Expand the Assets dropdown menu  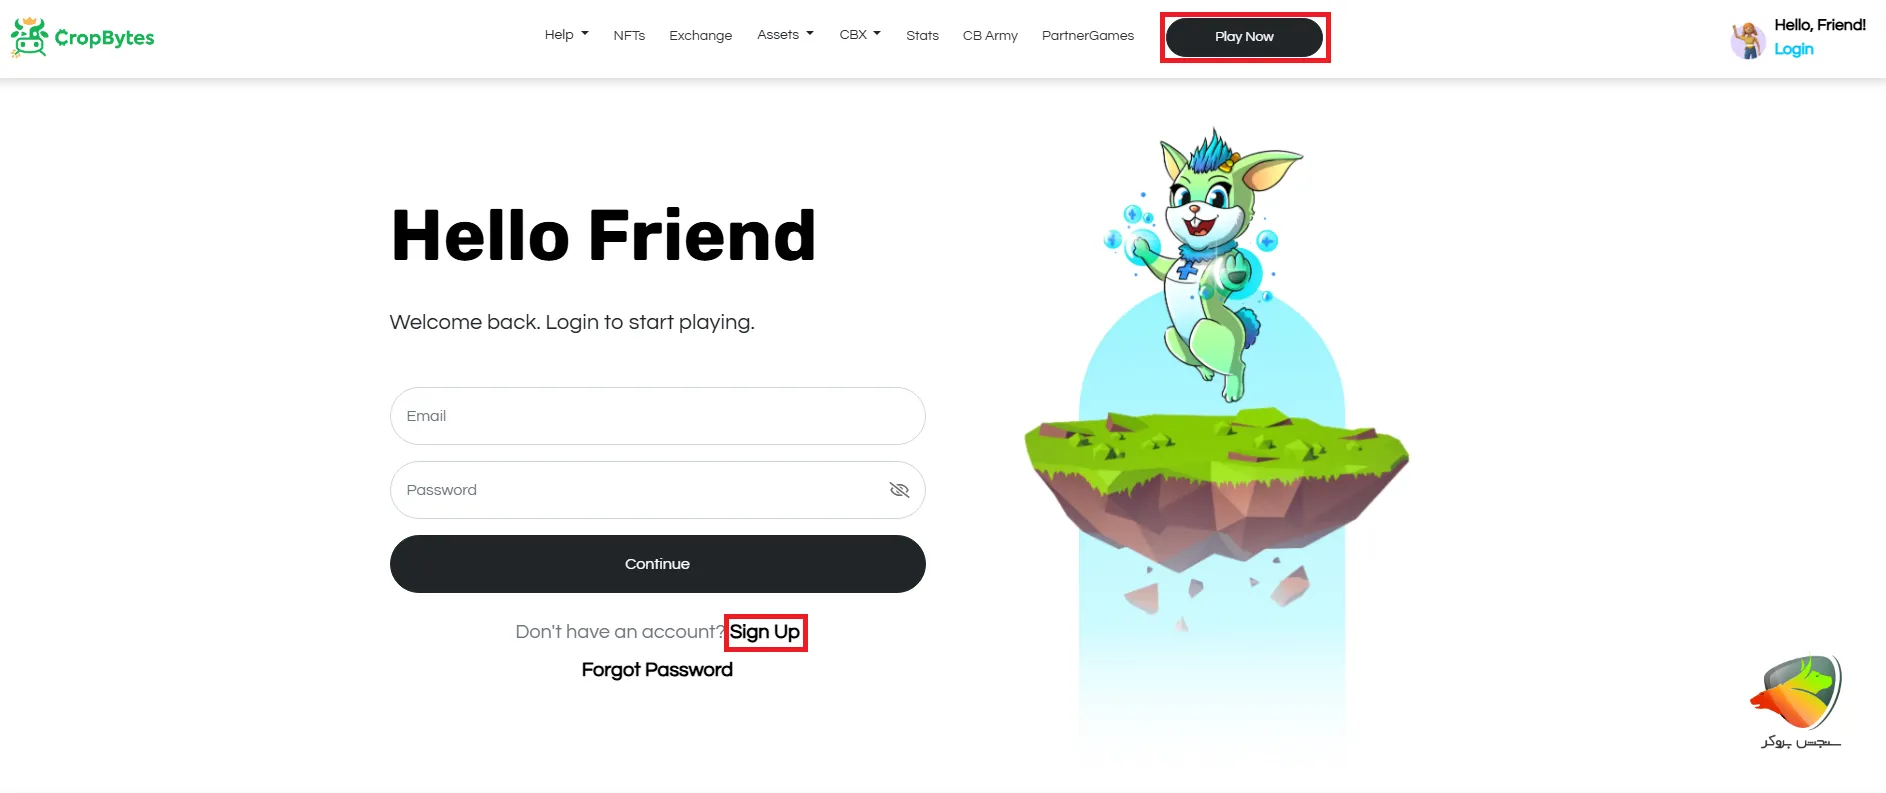pyautogui.click(x=785, y=35)
